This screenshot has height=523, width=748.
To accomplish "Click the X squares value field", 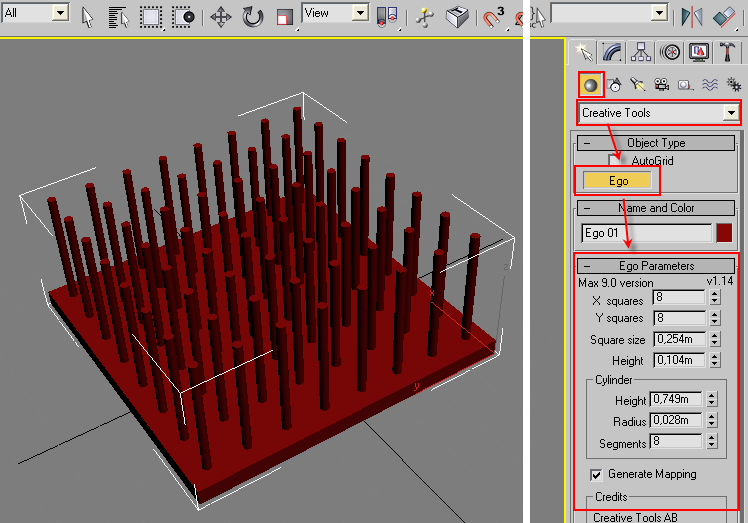I will click(678, 297).
